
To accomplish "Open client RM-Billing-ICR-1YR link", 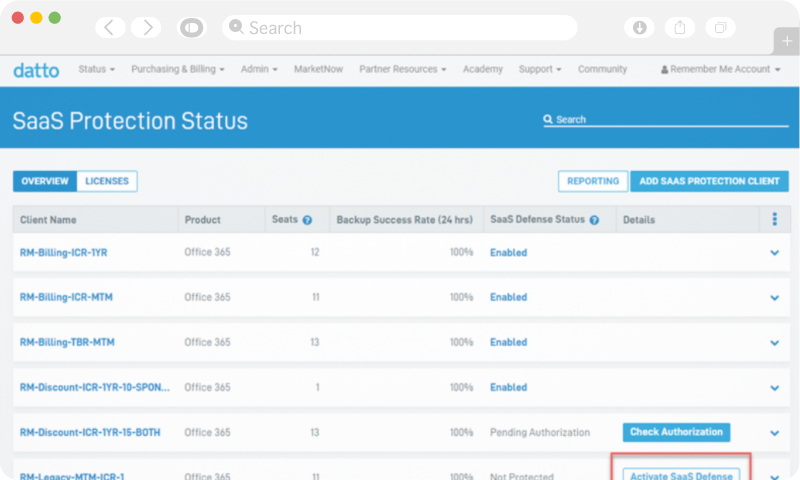I will pyautogui.click(x=63, y=252).
